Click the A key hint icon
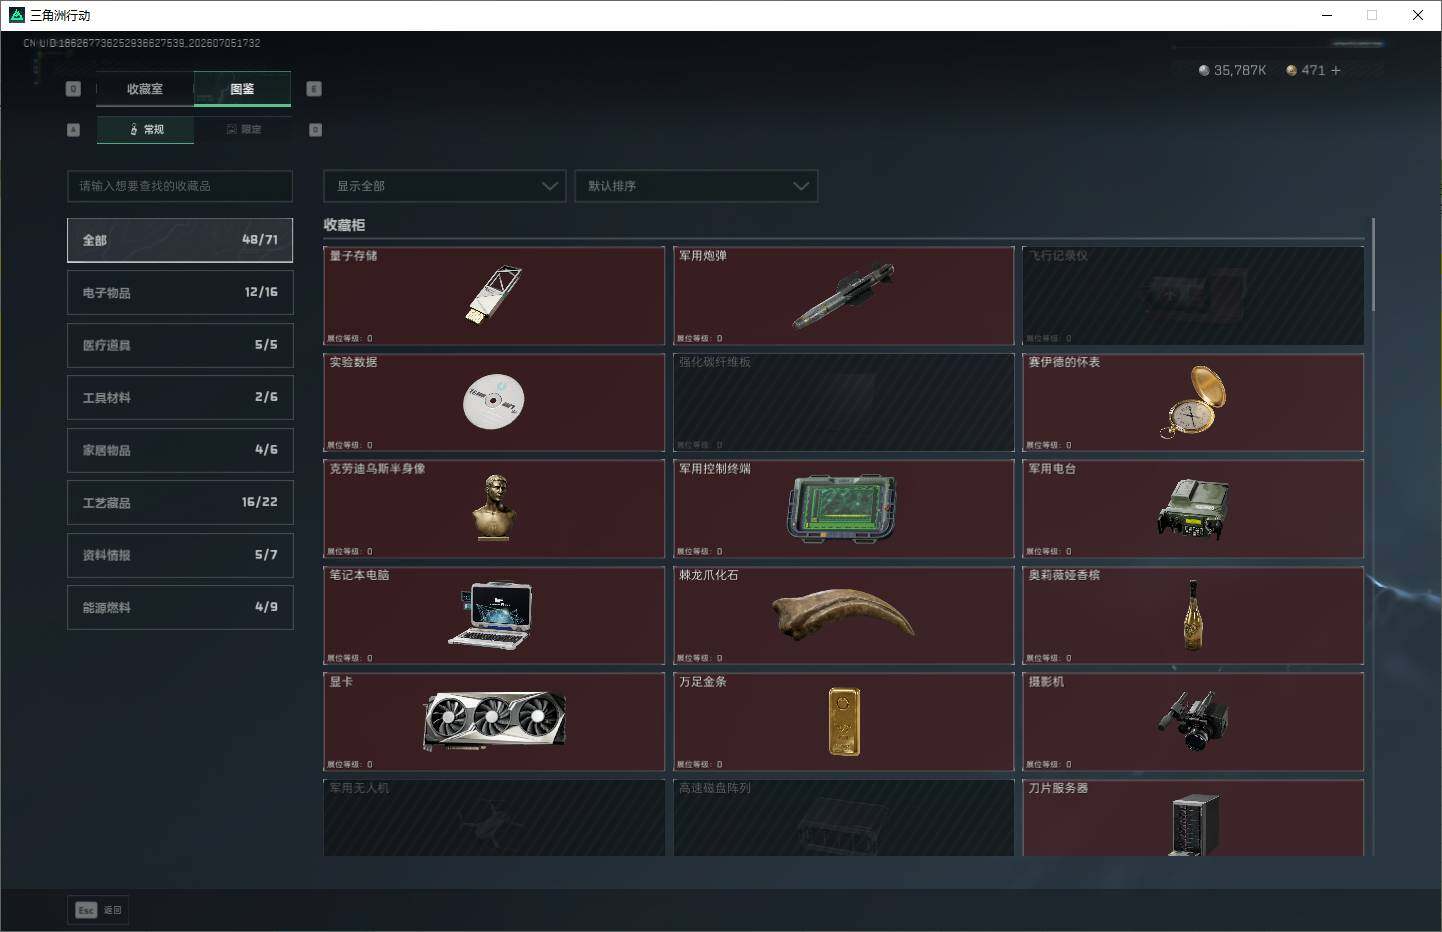The height and width of the screenshot is (932, 1442). [x=73, y=130]
